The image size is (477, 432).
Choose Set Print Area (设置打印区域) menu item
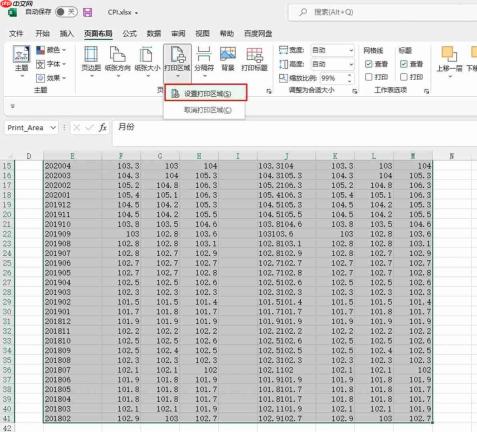206,93
